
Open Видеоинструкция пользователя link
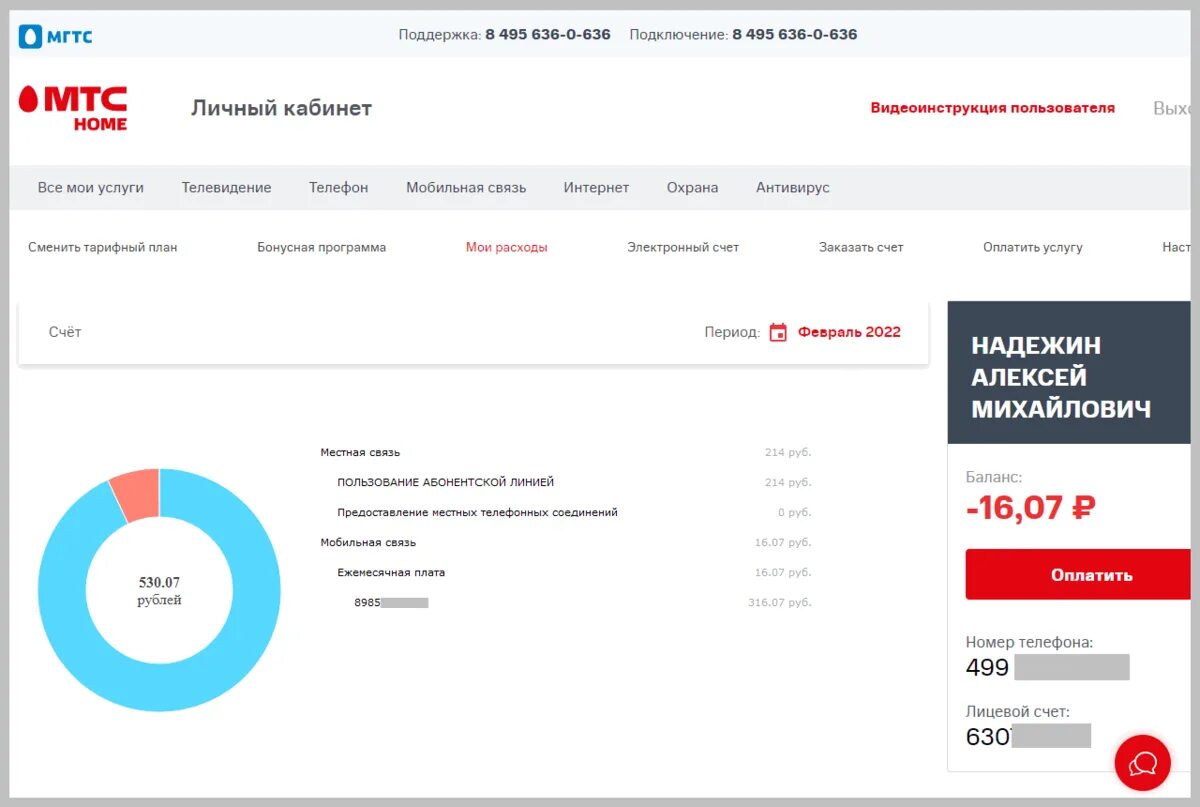pyautogui.click(x=992, y=108)
